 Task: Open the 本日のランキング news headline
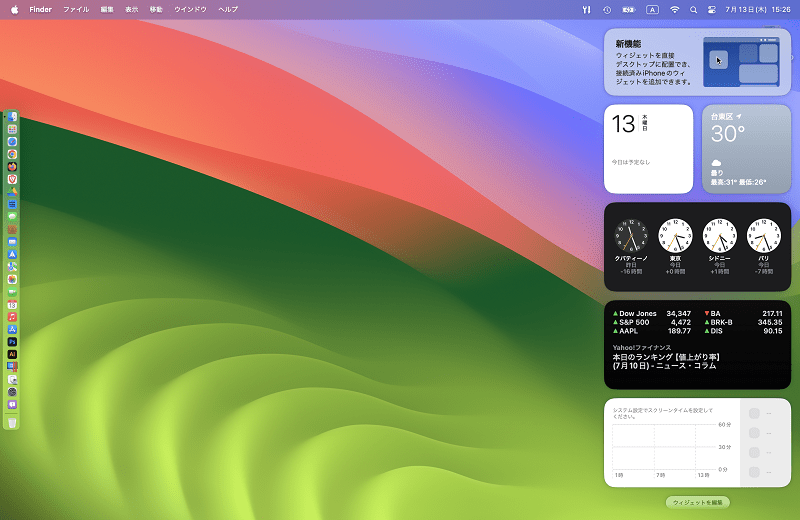(x=666, y=361)
